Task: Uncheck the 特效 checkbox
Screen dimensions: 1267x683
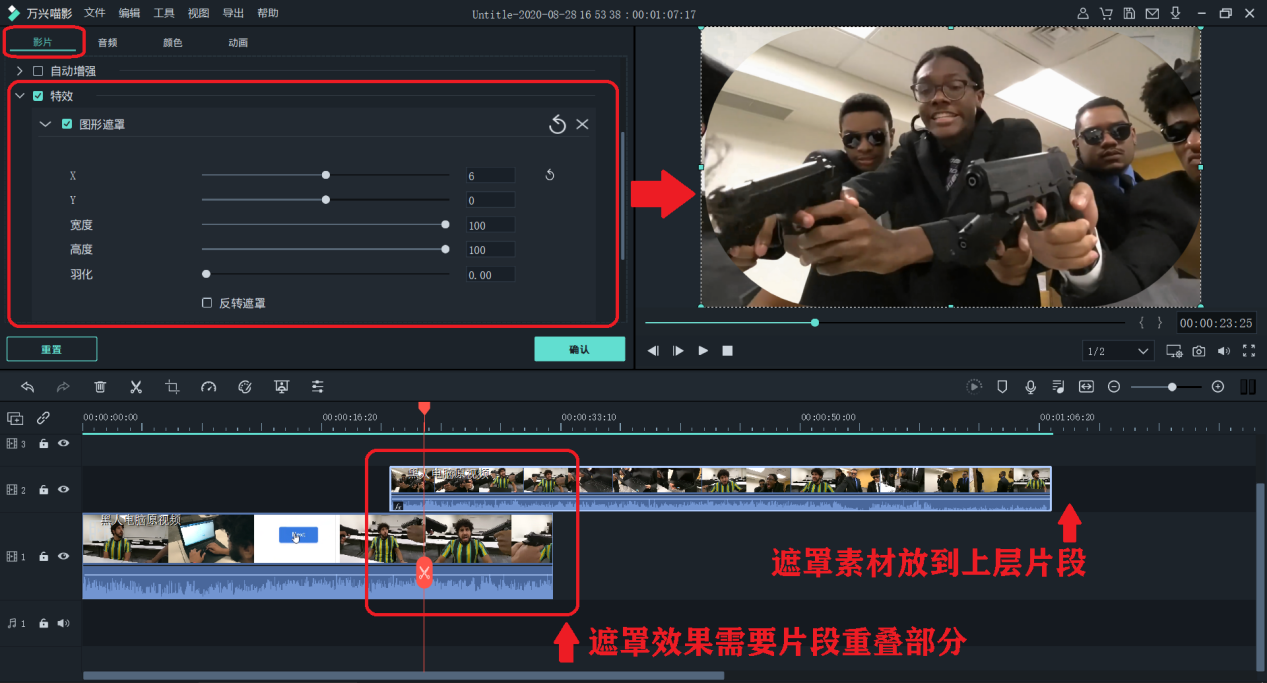Action: click(x=37, y=96)
